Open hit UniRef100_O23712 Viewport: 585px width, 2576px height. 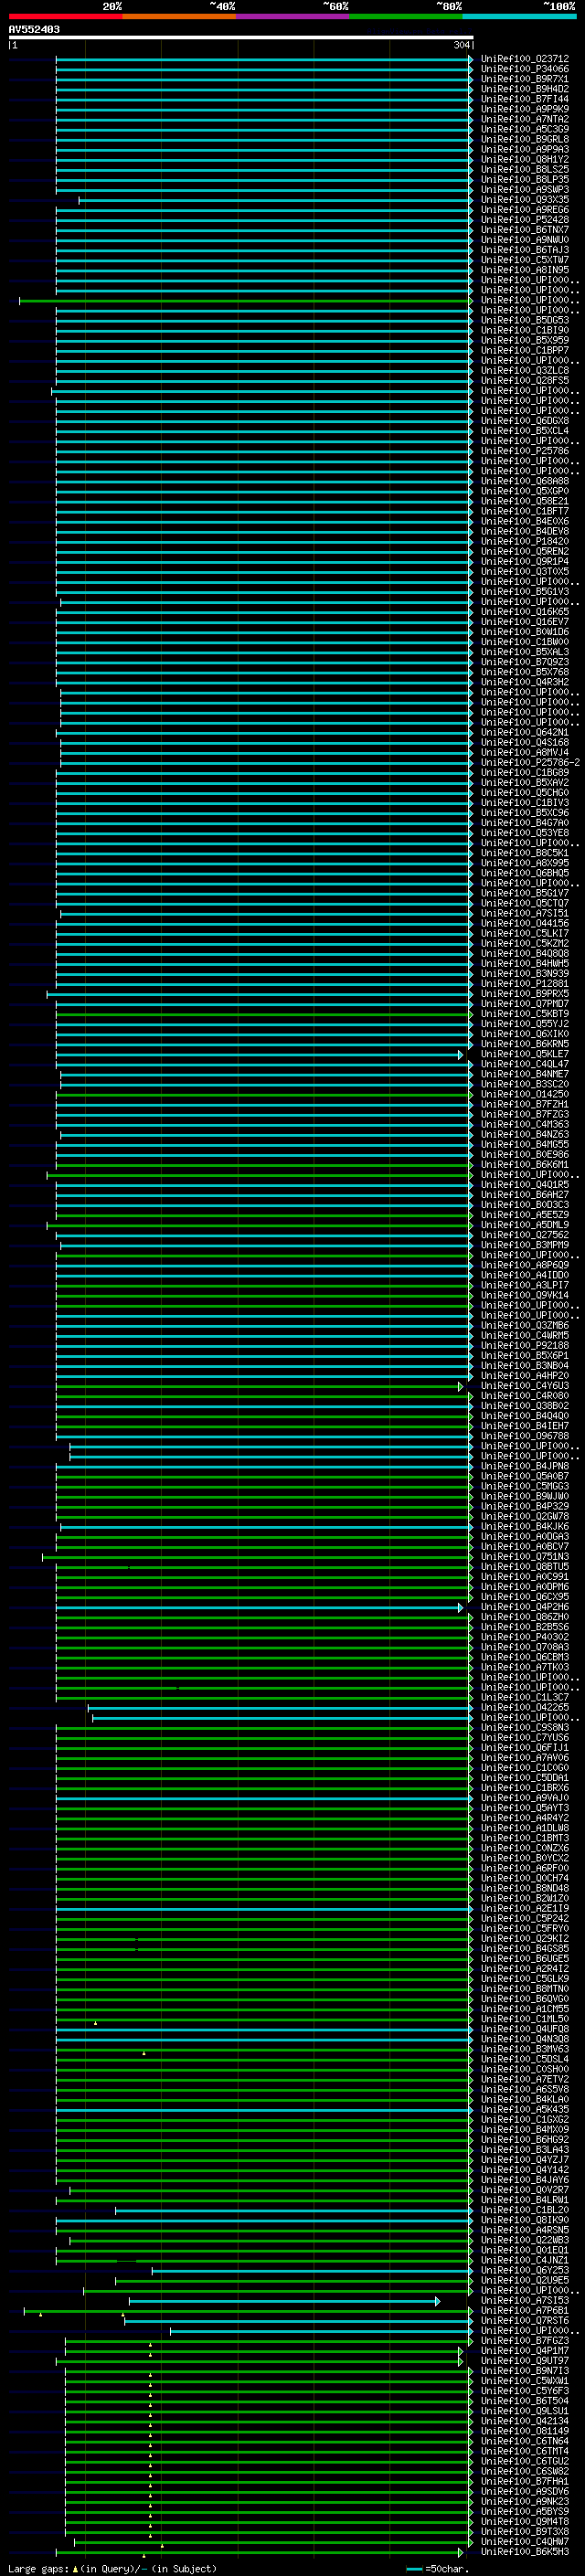(525, 59)
